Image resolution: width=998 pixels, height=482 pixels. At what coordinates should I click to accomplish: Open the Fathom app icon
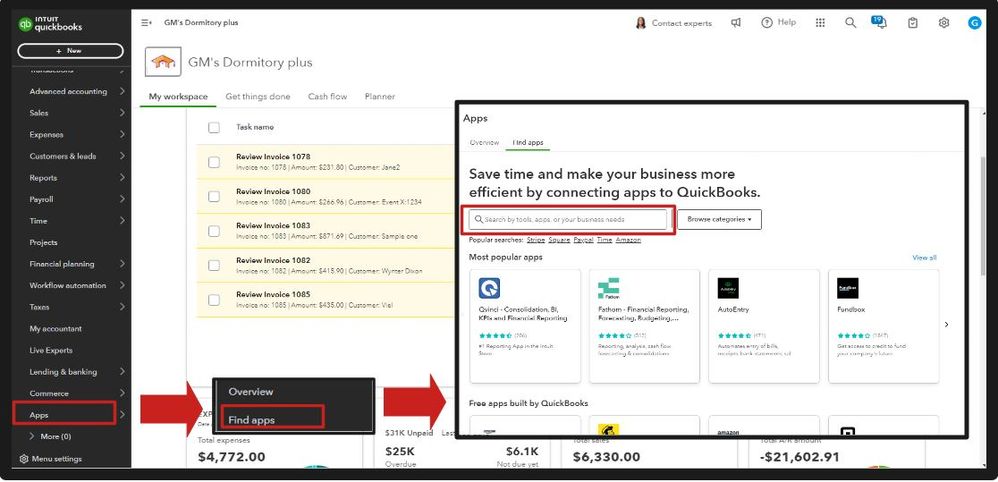click(x=608, y=288)
